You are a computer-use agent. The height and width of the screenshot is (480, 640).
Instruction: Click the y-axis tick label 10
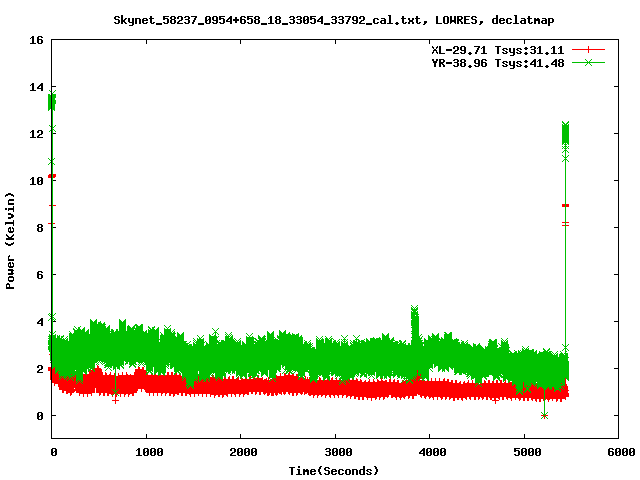tap(36, 181)
